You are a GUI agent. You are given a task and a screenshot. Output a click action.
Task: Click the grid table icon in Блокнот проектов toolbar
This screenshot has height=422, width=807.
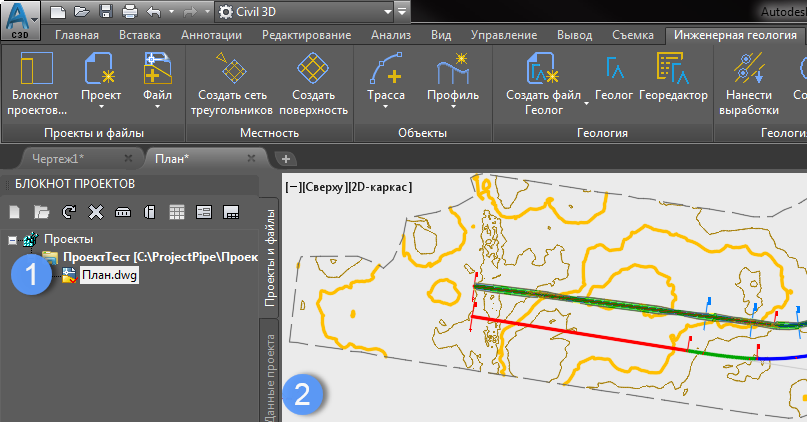click(177, 212)
